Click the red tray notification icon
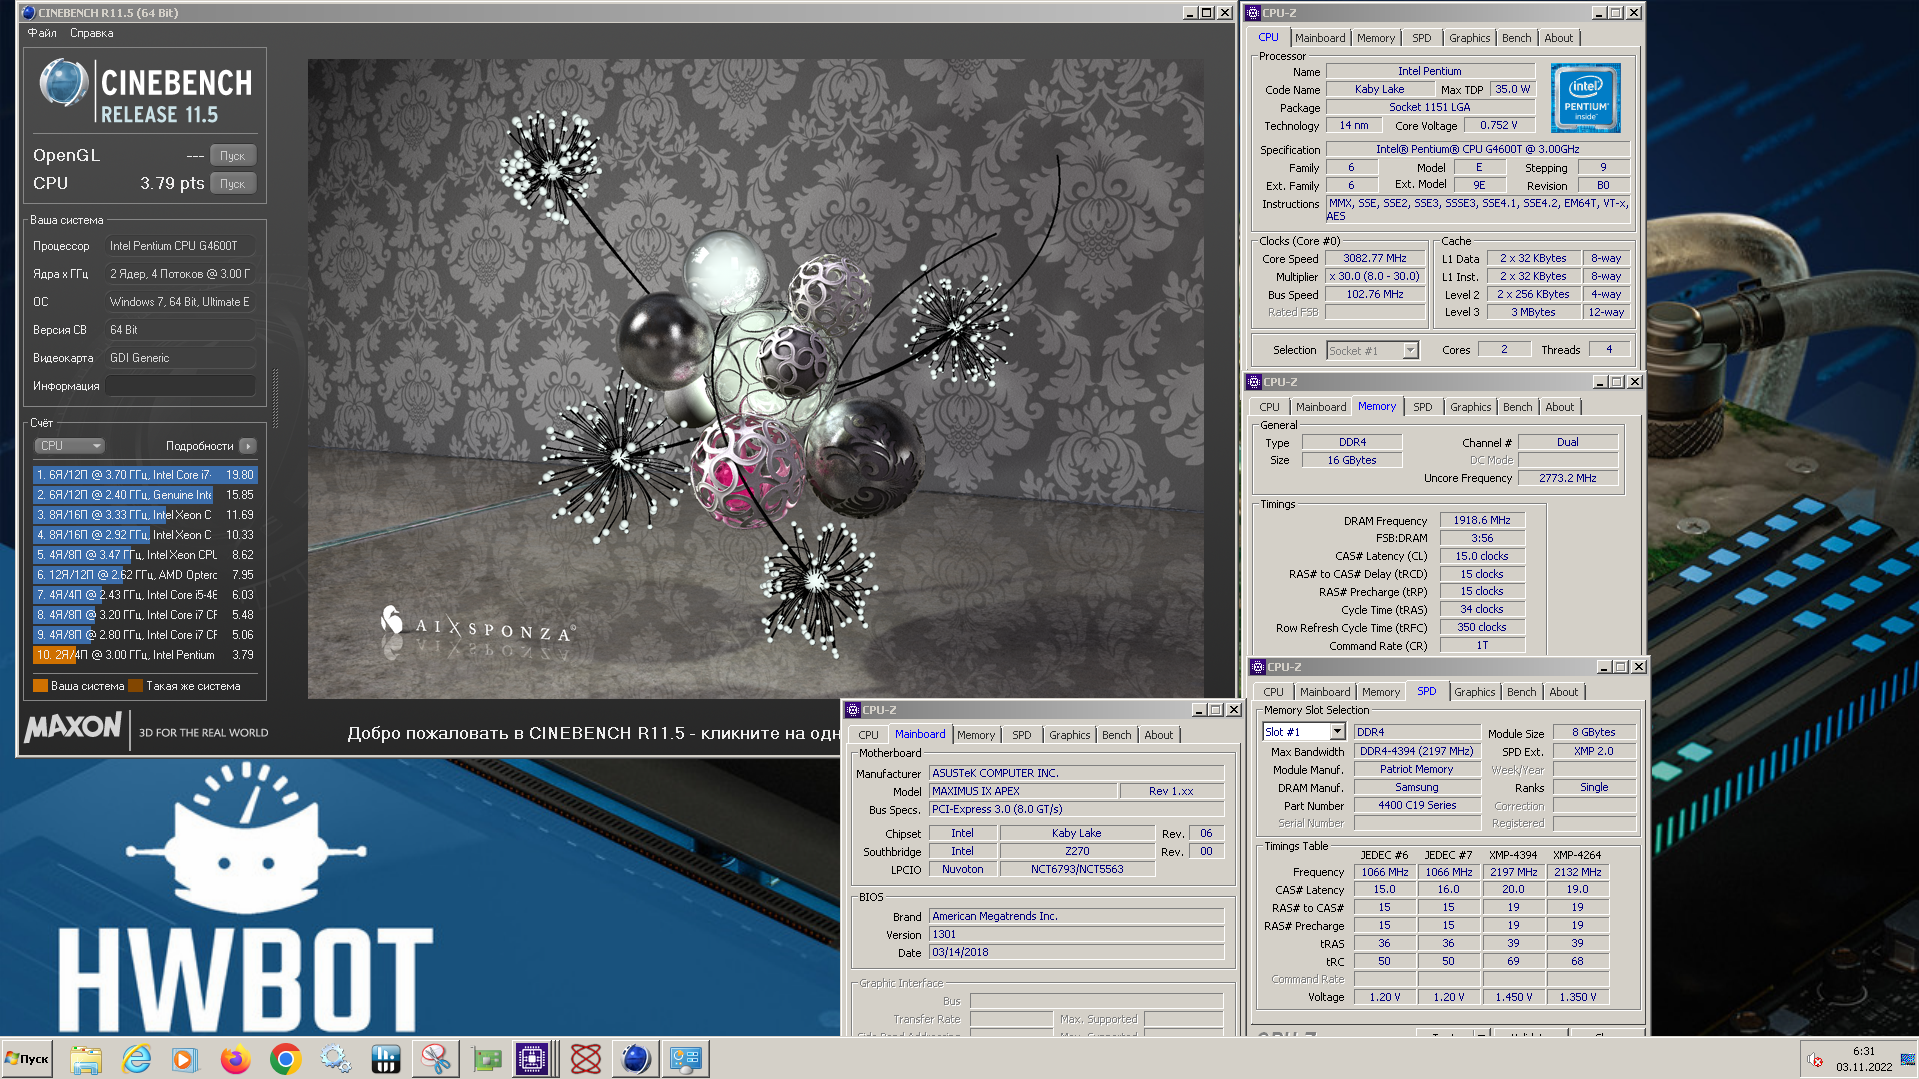The height and width of the screenshot is (1079, 1919). [x=1815, y=1060]
